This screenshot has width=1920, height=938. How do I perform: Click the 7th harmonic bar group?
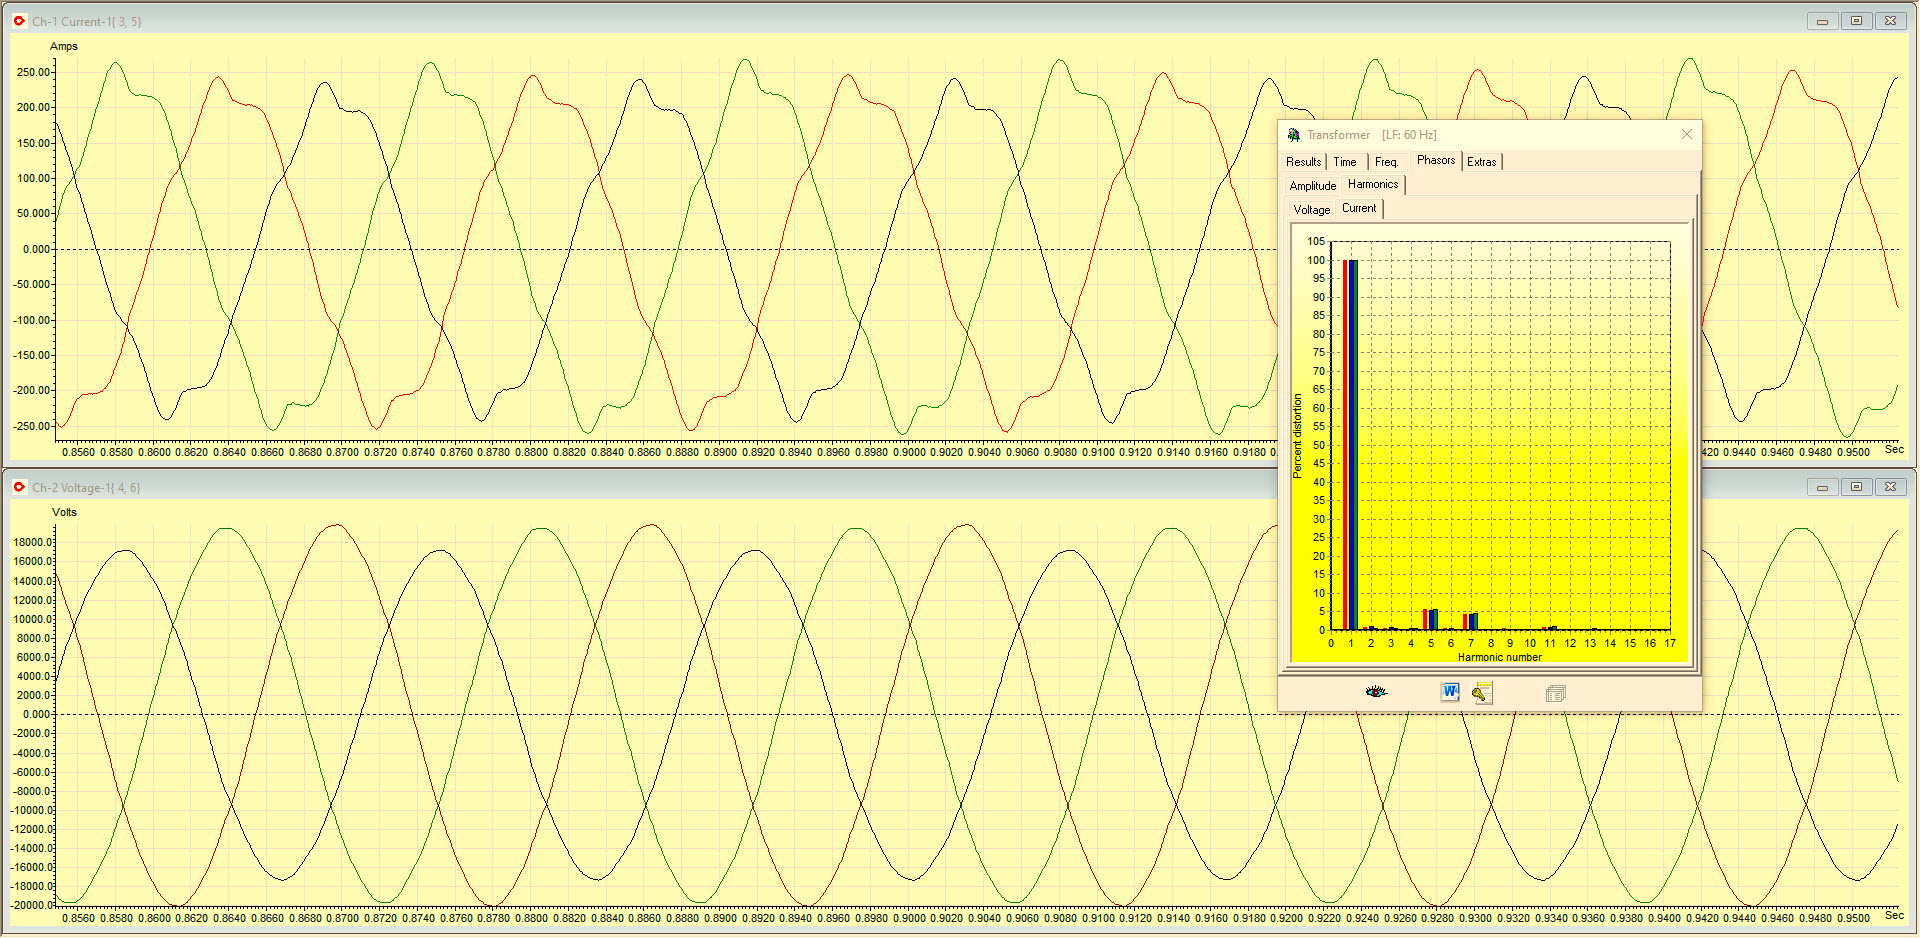click(1471, 622)
